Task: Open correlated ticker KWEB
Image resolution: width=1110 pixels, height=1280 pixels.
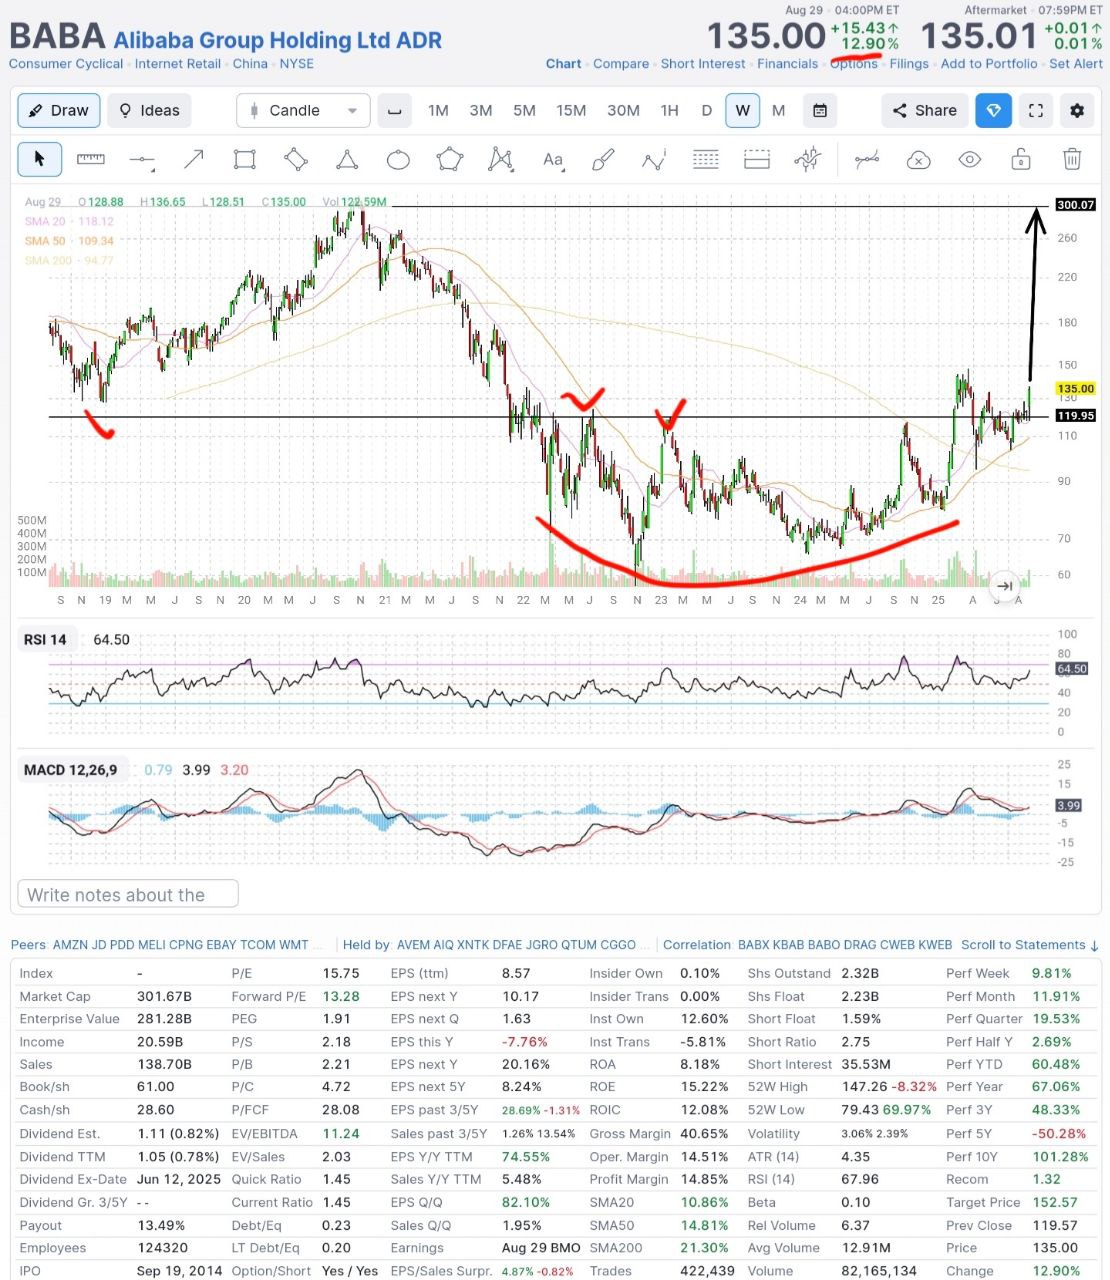Action: (935, 945)
